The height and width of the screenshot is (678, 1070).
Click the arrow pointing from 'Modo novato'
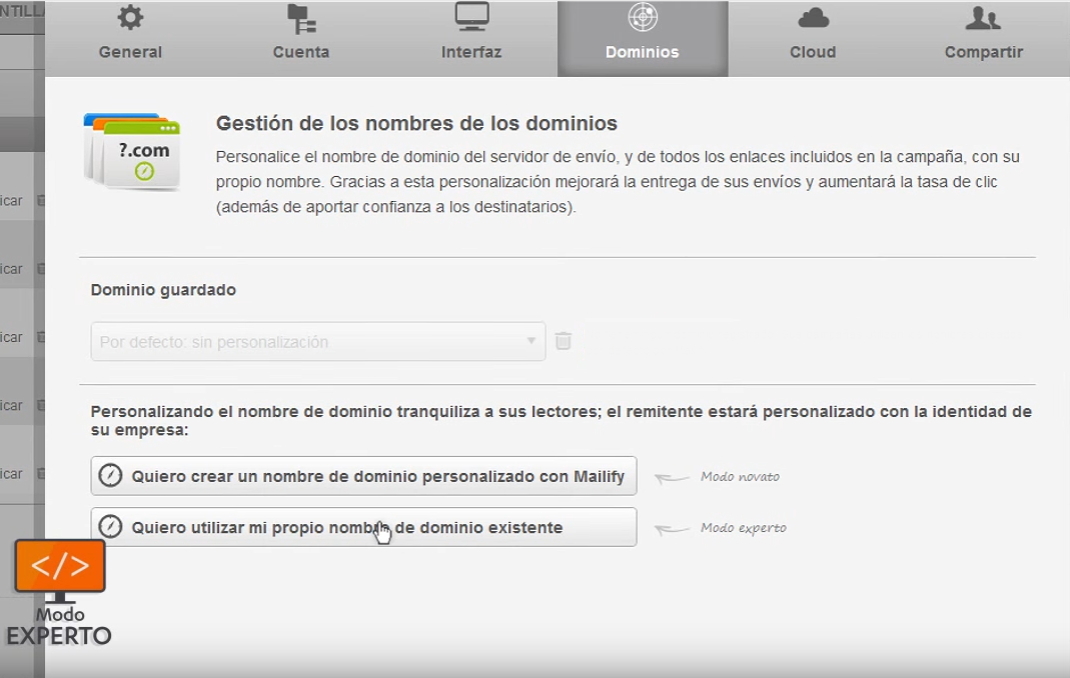click(x=672, y=478)
